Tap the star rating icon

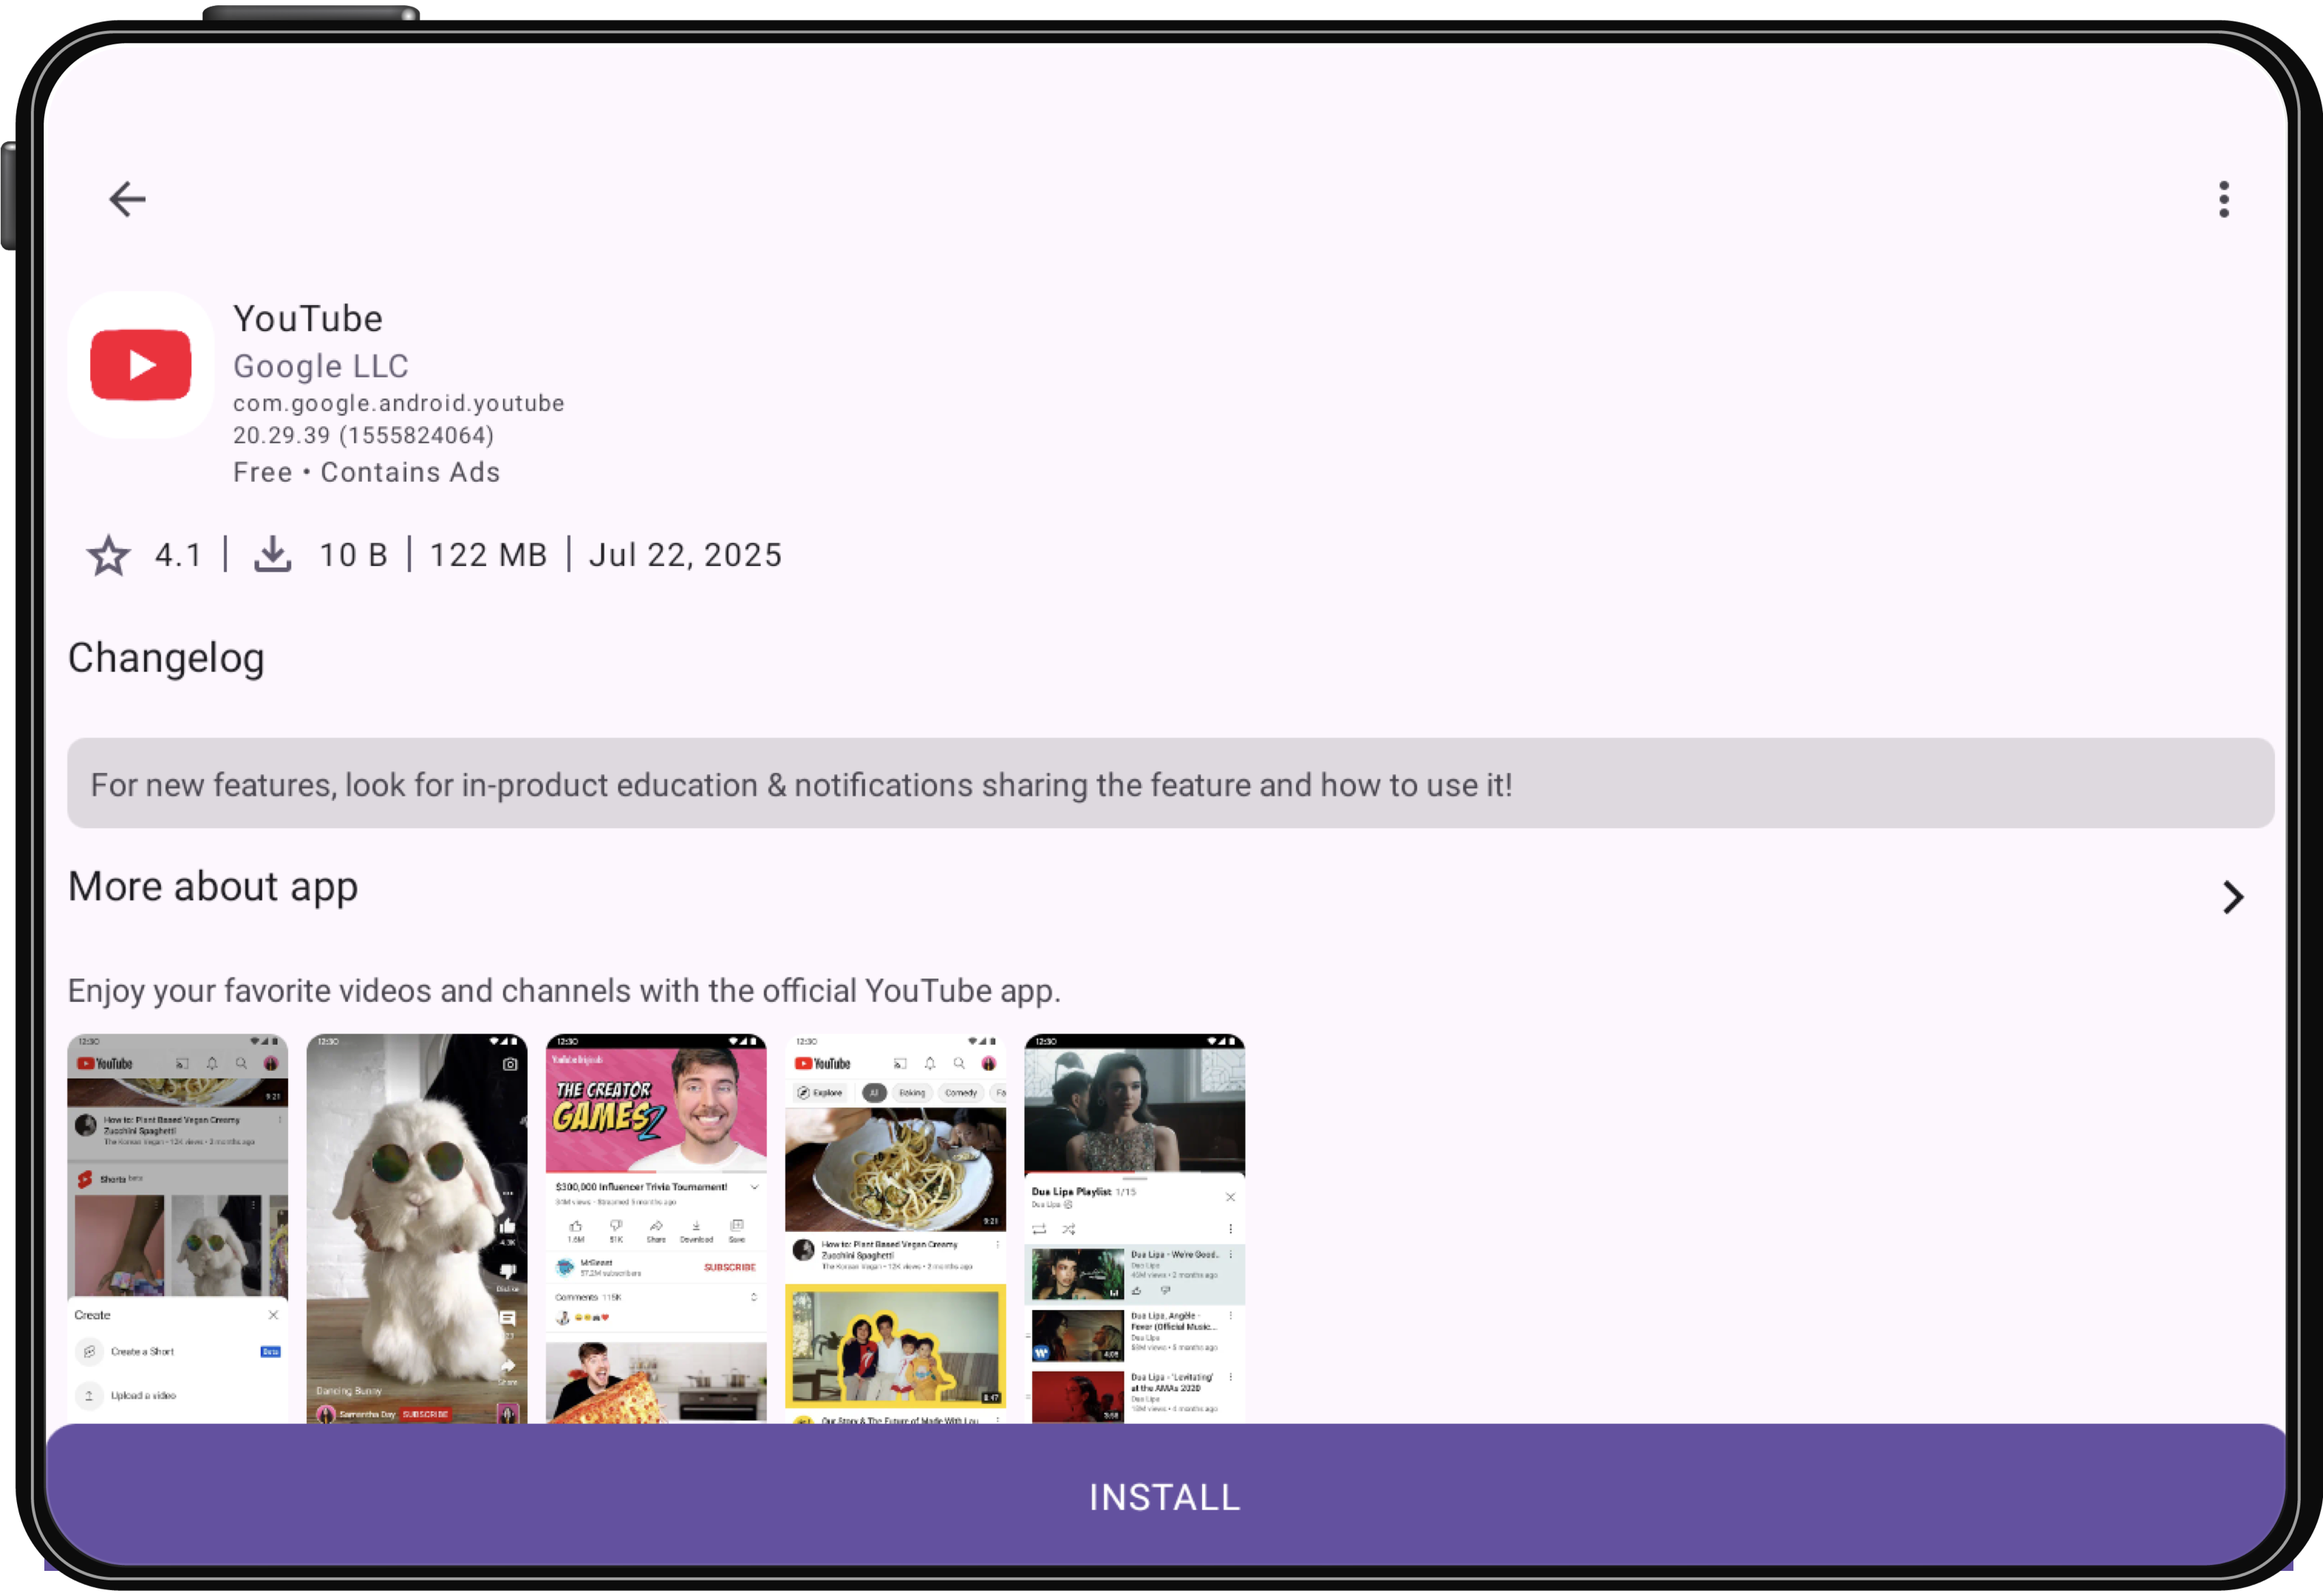[108, 555]
